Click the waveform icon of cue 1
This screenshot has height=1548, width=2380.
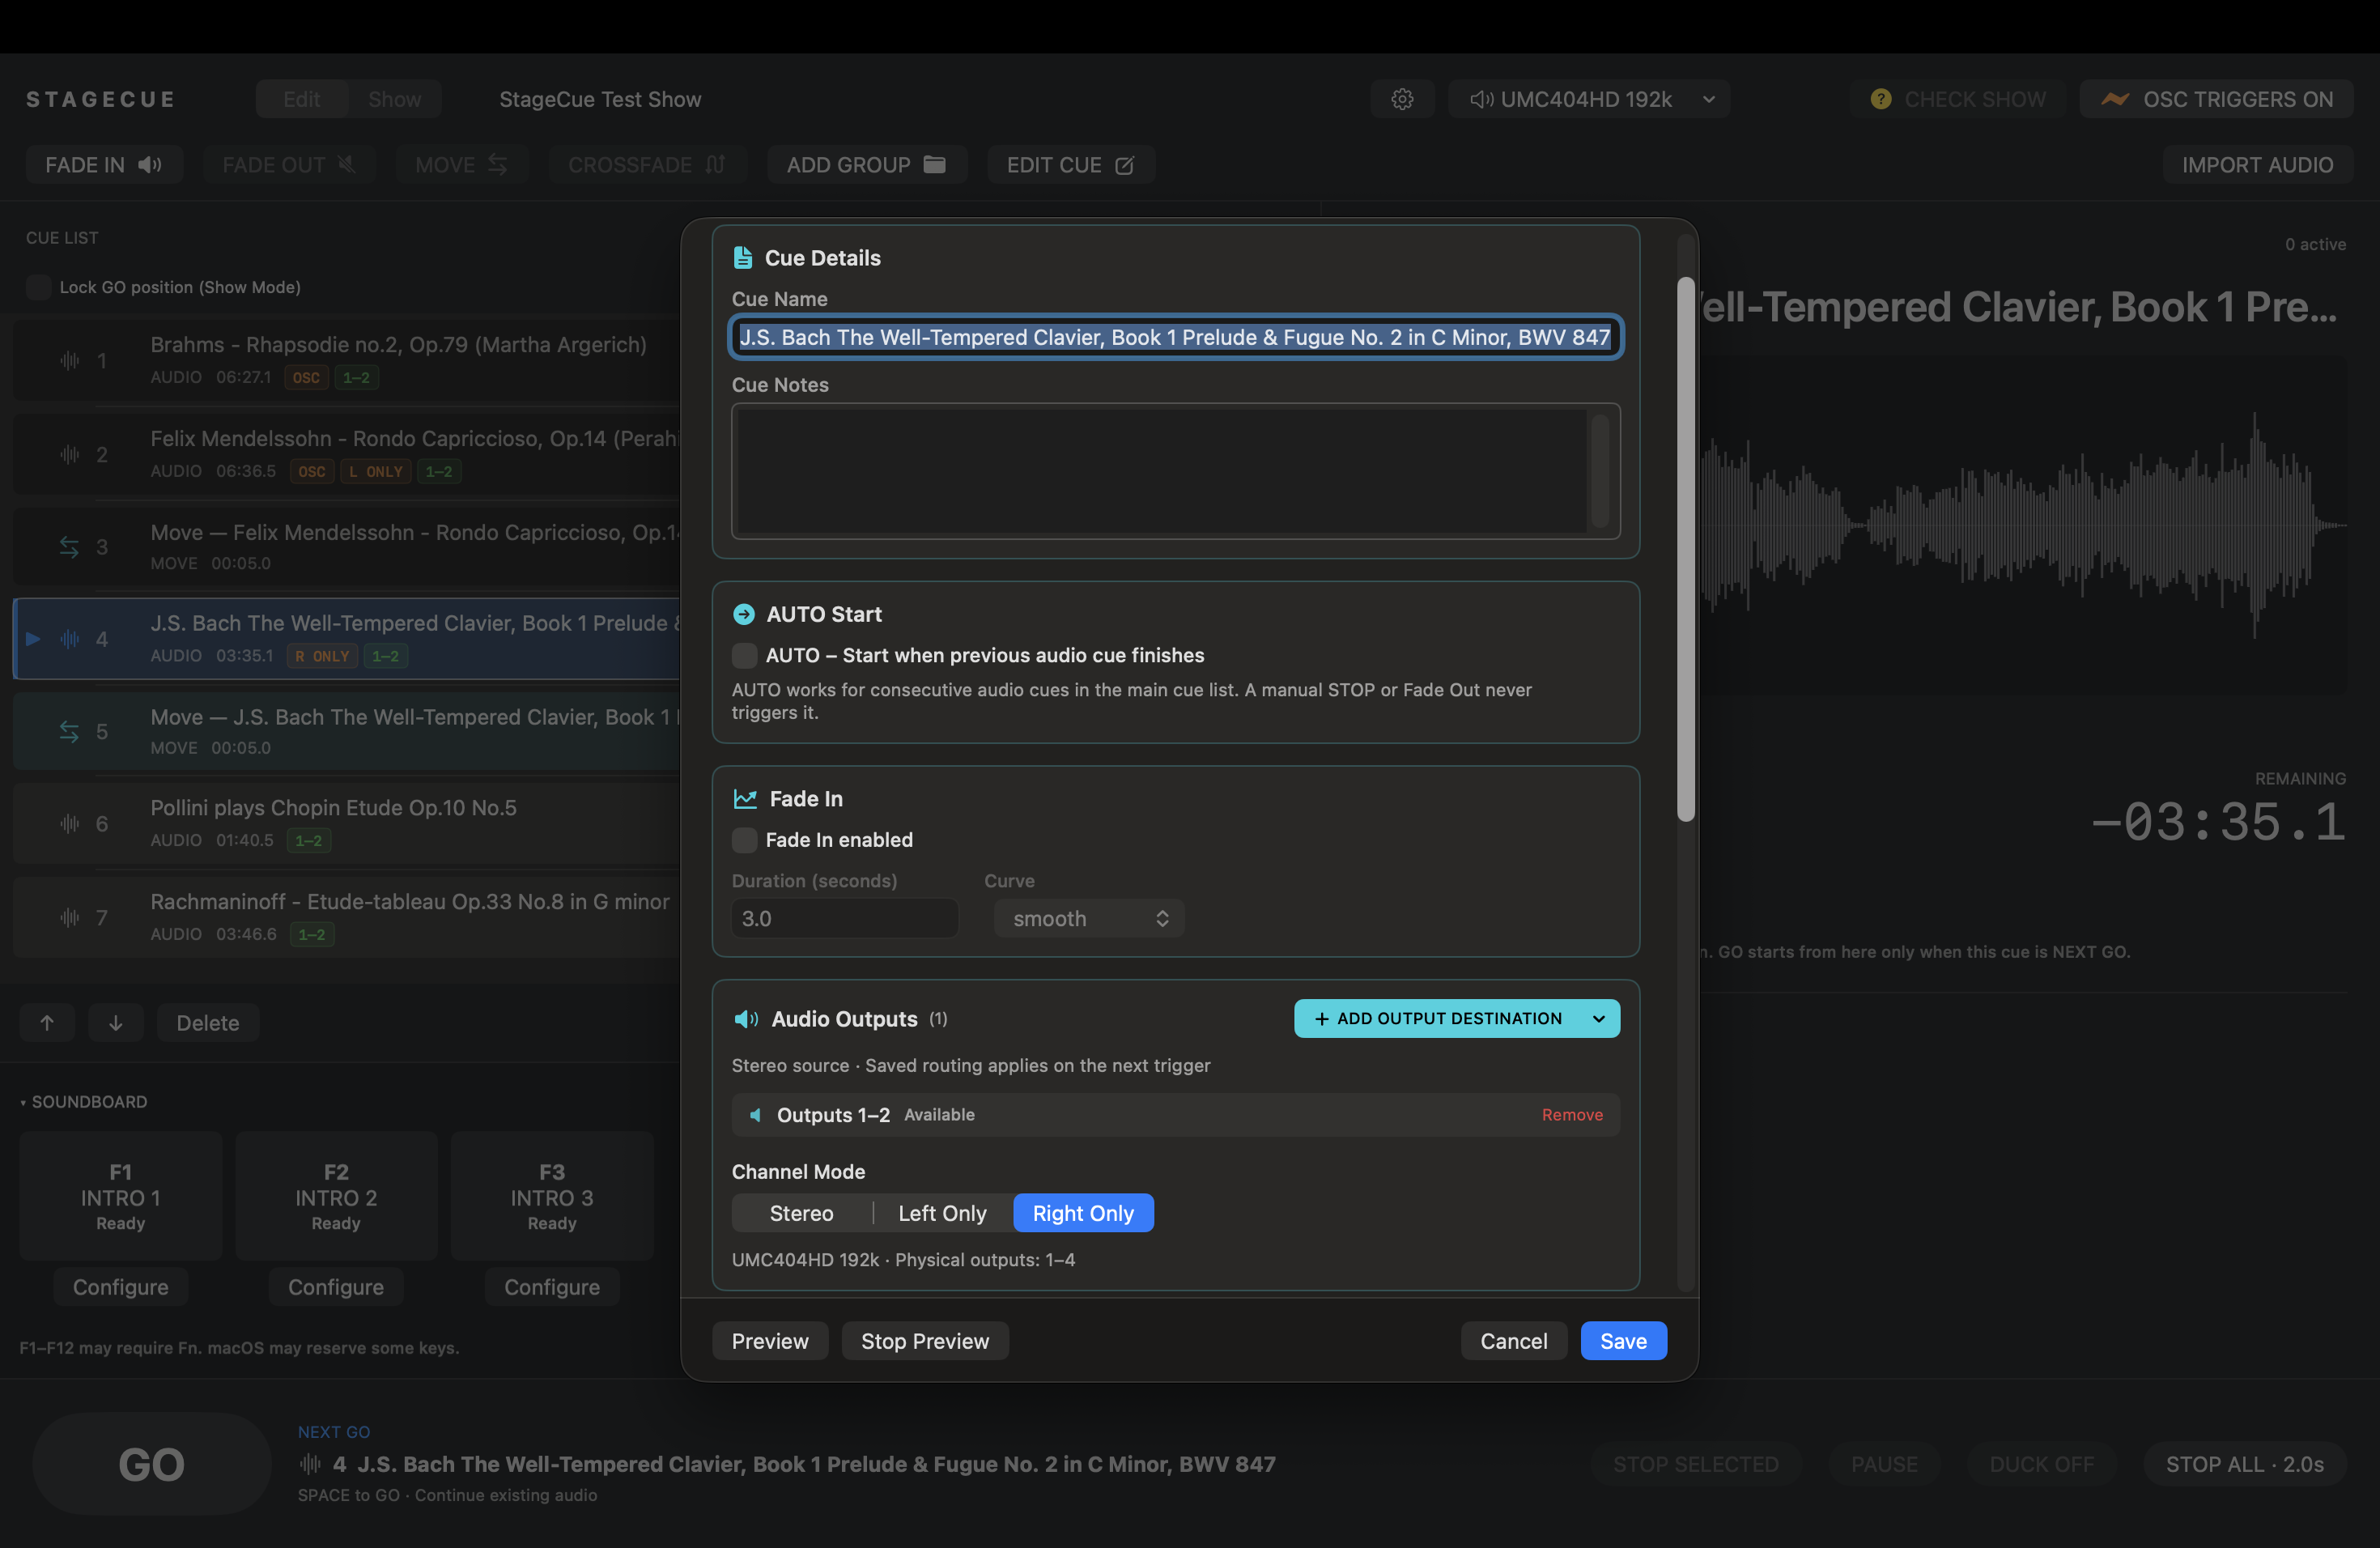tap(69, 360)
